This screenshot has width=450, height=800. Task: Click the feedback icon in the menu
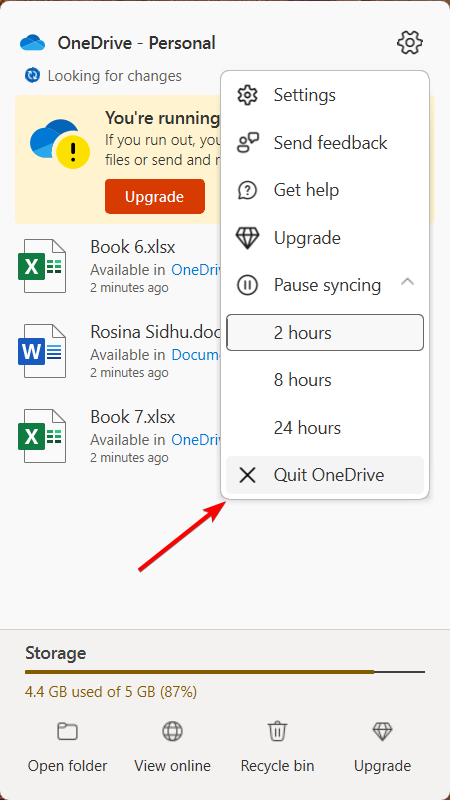point(248,142)
